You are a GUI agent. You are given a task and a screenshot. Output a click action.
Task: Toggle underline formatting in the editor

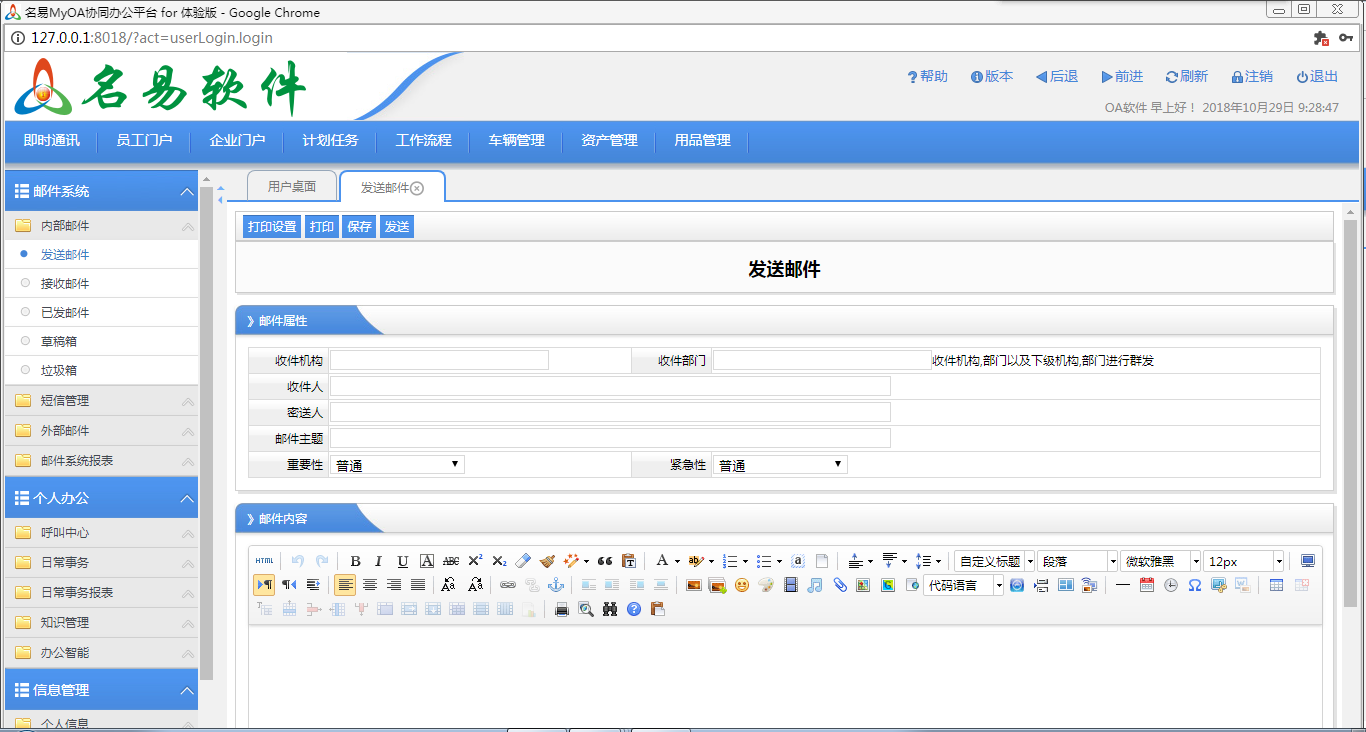403,561
